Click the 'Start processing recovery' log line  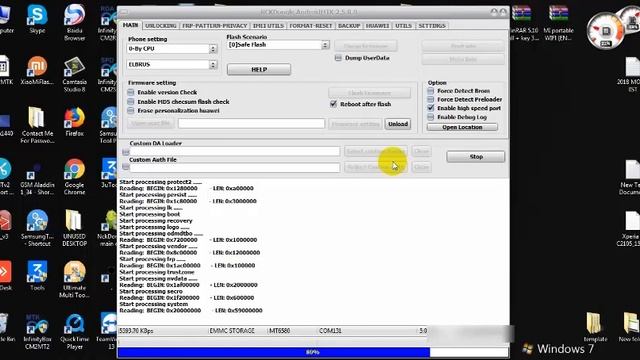click(156, 221)
